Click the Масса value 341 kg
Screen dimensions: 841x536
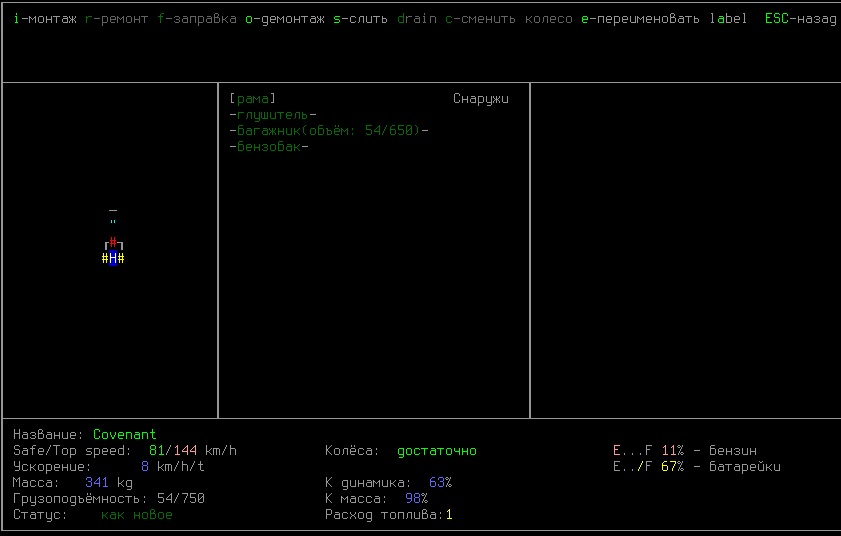coord(109,482)
